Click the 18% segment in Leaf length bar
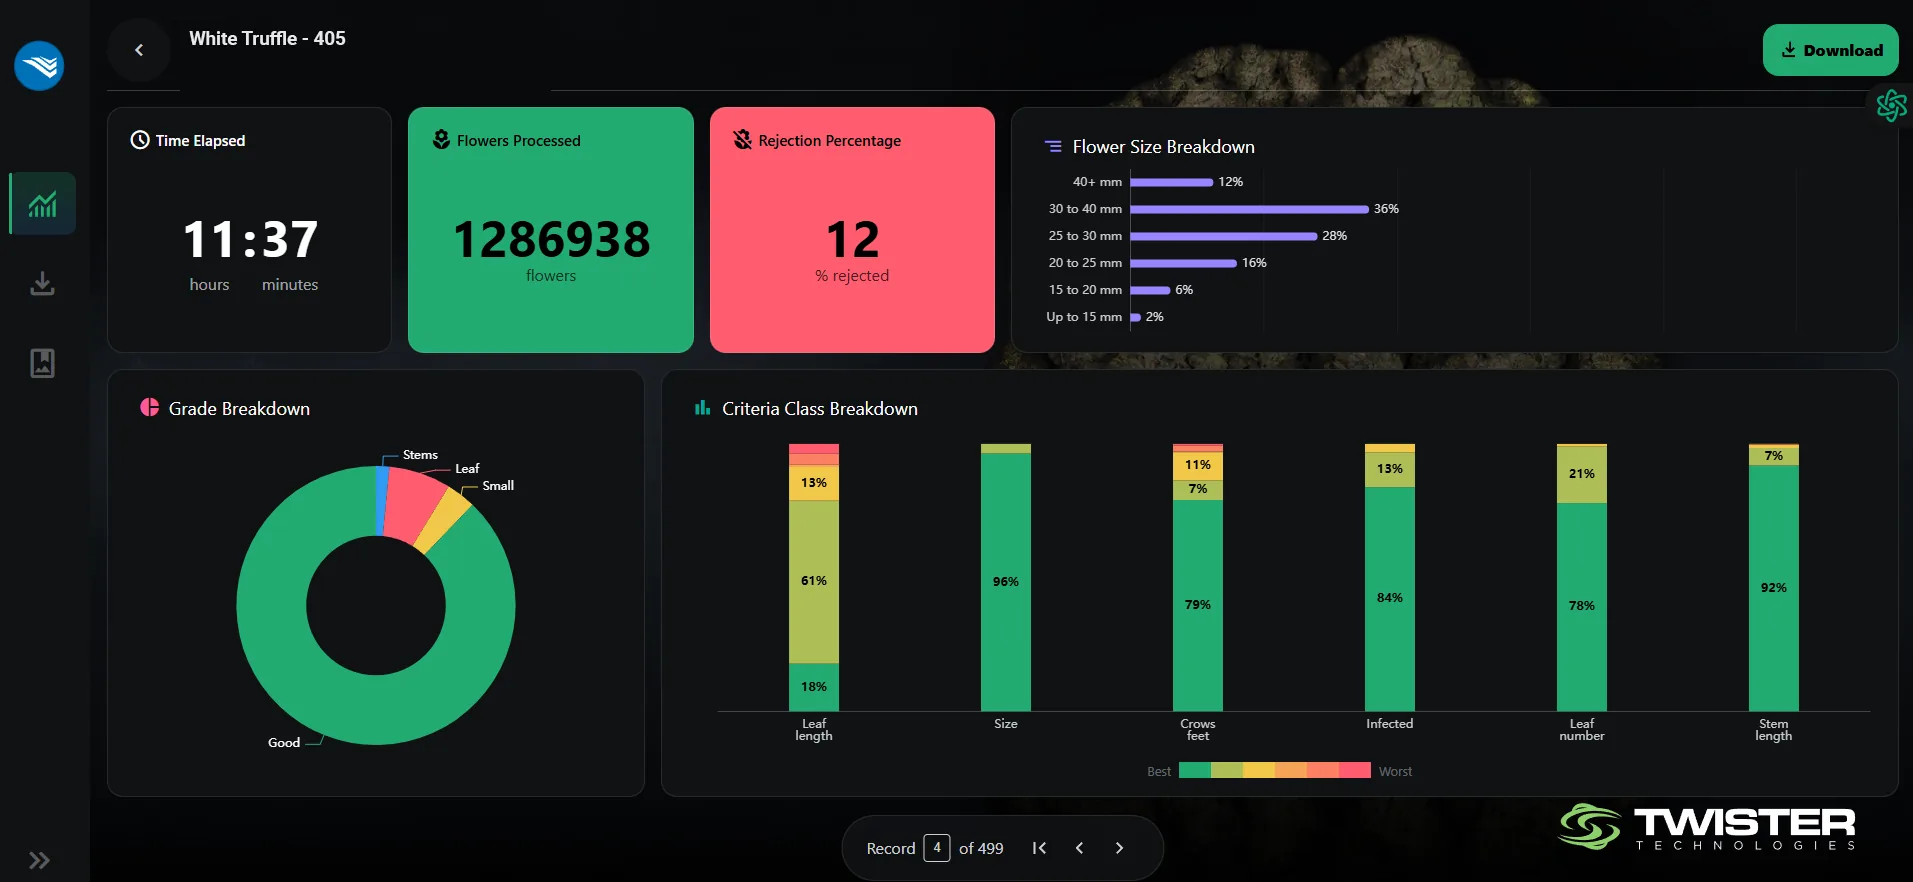 [x=813, y=687]
